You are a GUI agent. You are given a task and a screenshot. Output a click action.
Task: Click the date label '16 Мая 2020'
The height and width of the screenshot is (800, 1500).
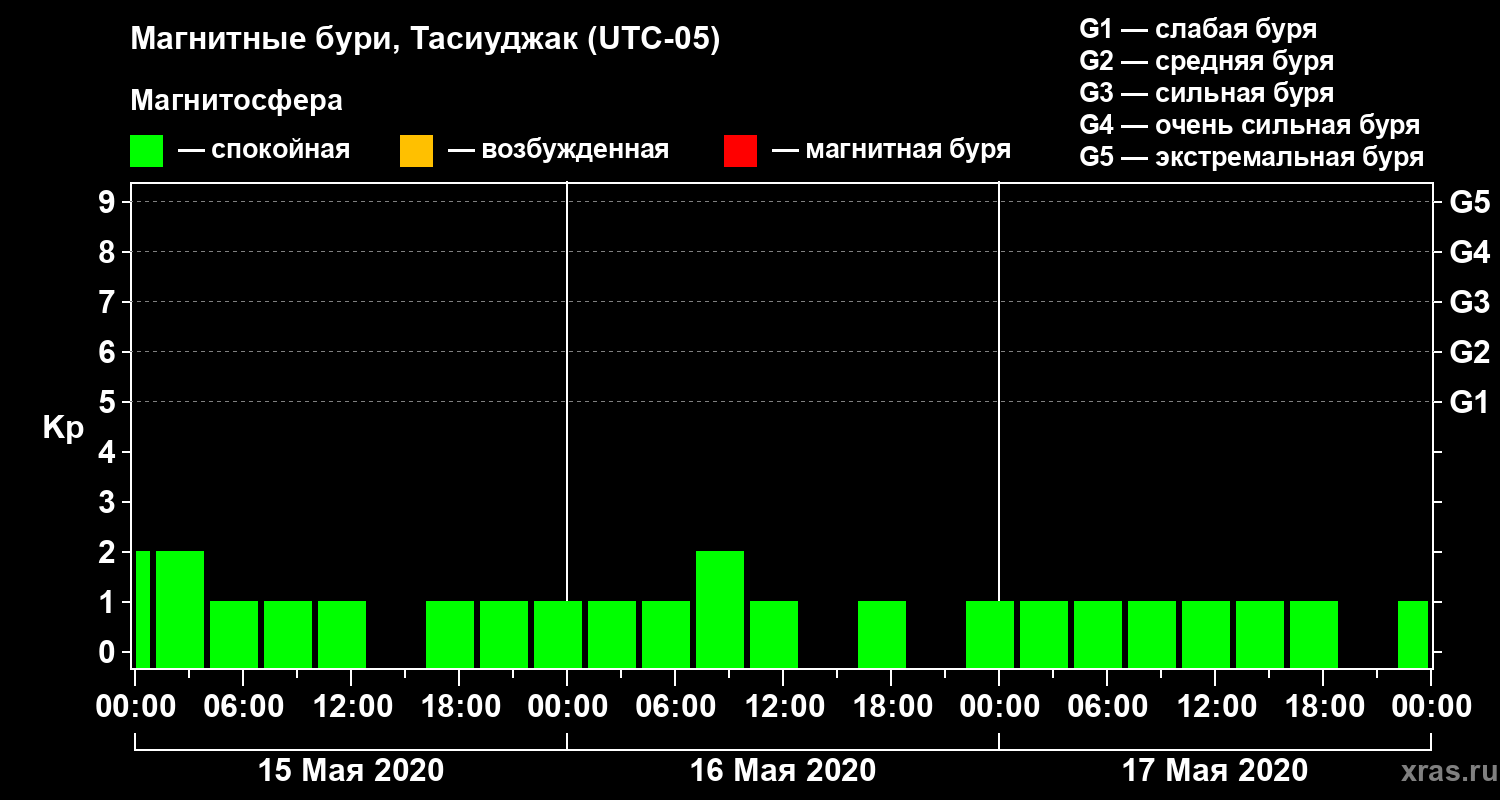click(x=783, y=771)
